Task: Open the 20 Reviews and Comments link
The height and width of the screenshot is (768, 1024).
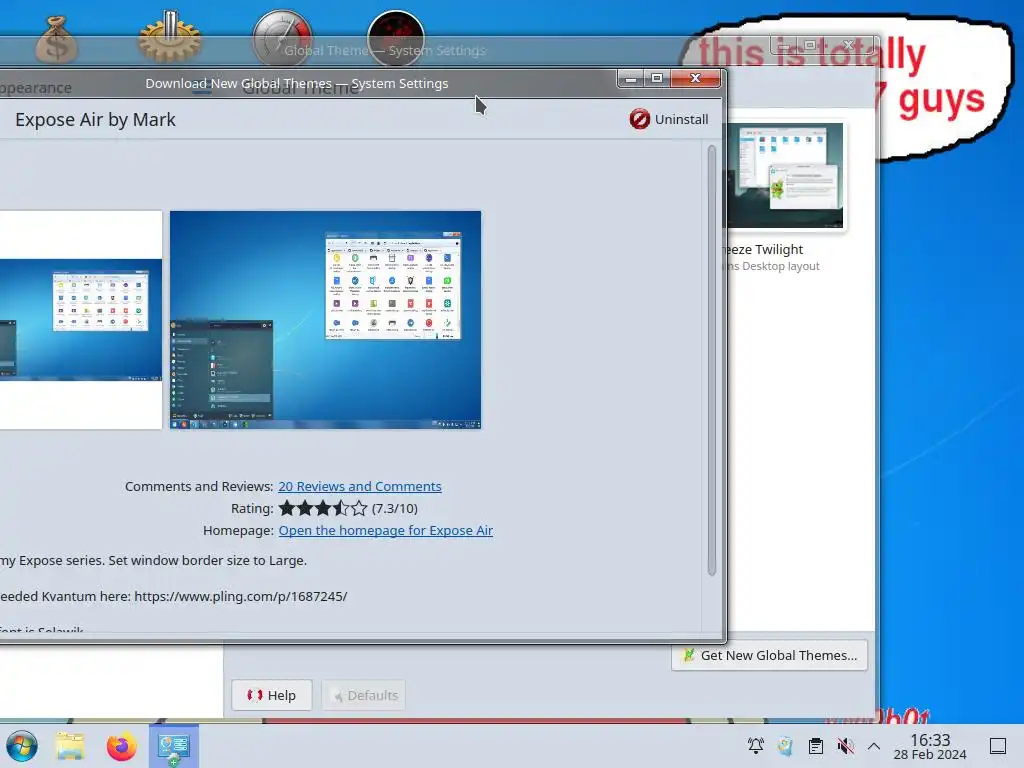Action: click(360, 487)
